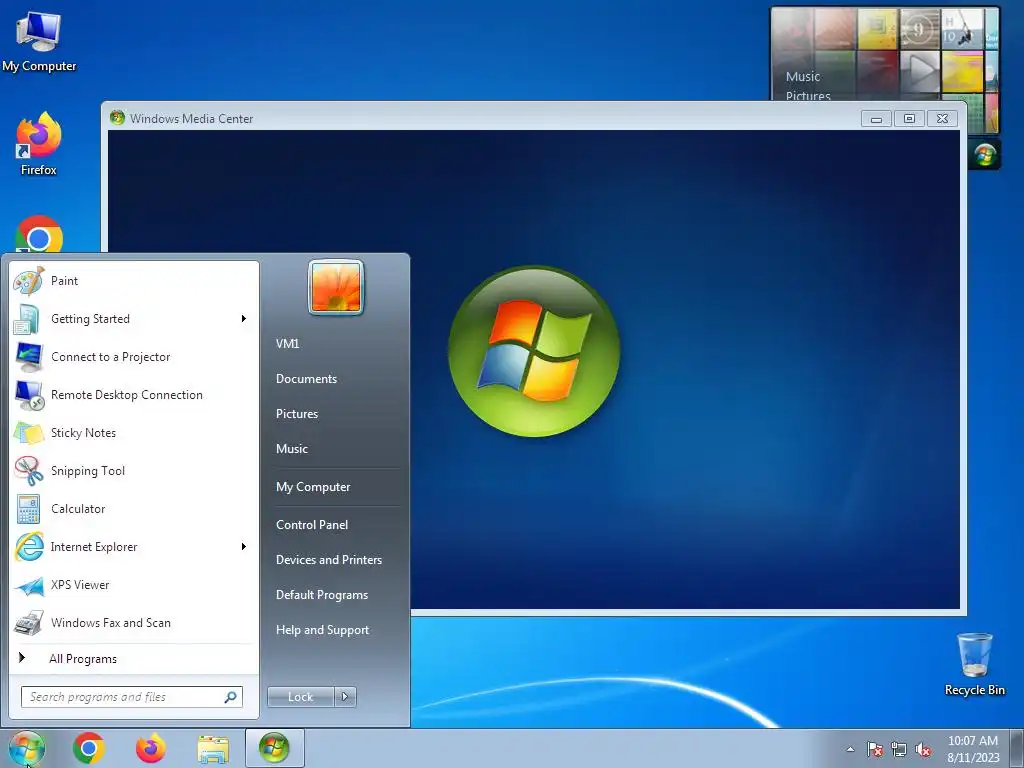Open Calculator from Start menu
This screenshot has height=768, width=1024.
(134, 509)
